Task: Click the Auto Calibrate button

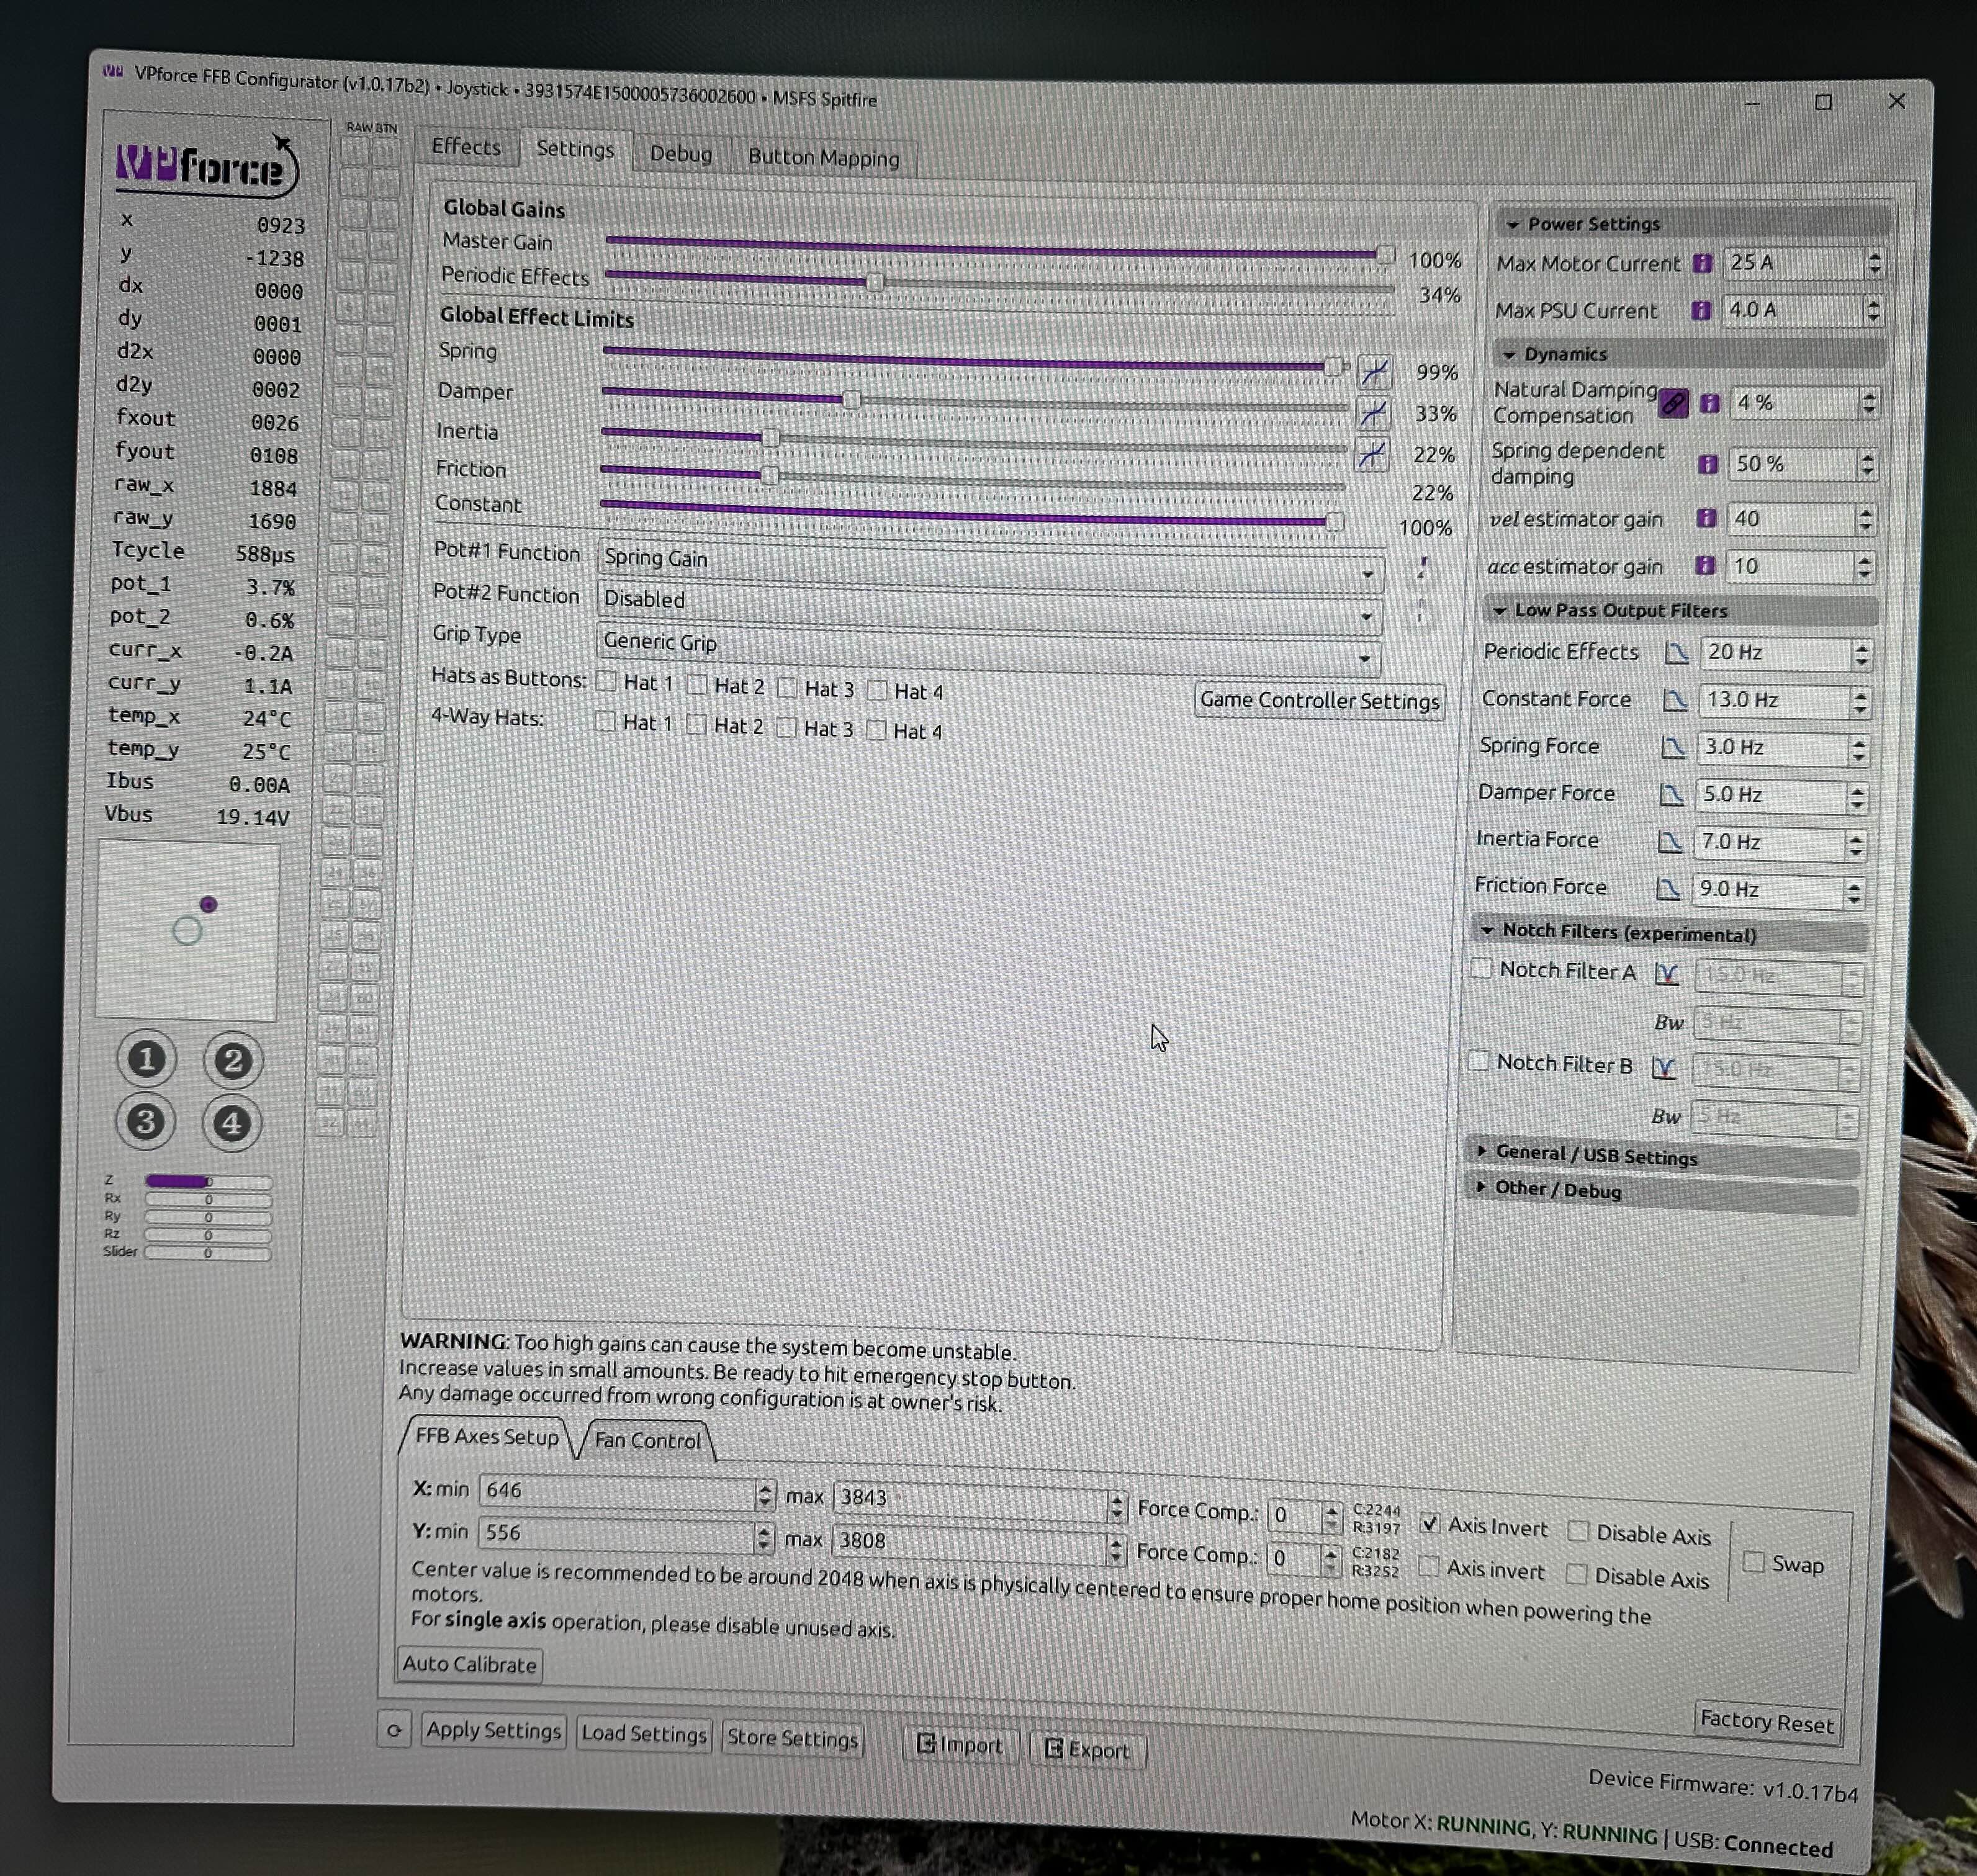Action: (x=469, y=1664)
